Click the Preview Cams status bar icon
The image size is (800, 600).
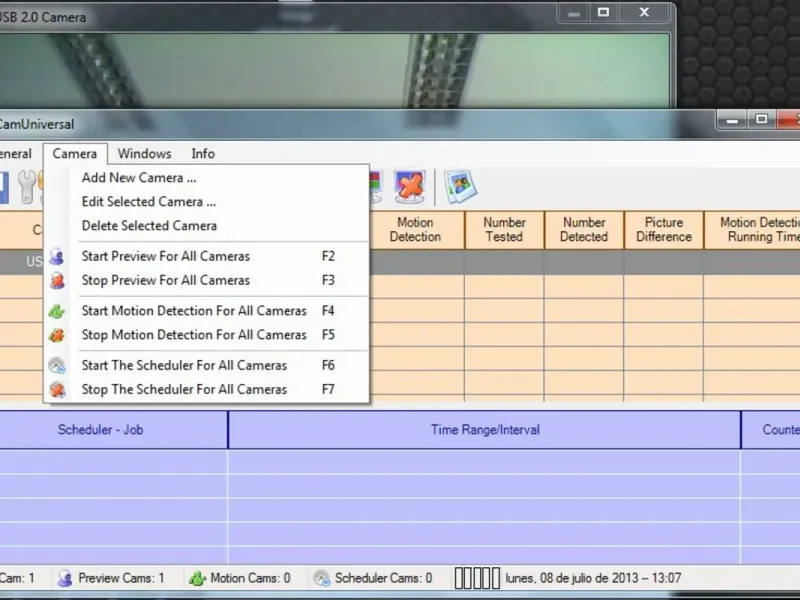pyautogui.click(x=64, y=578)
